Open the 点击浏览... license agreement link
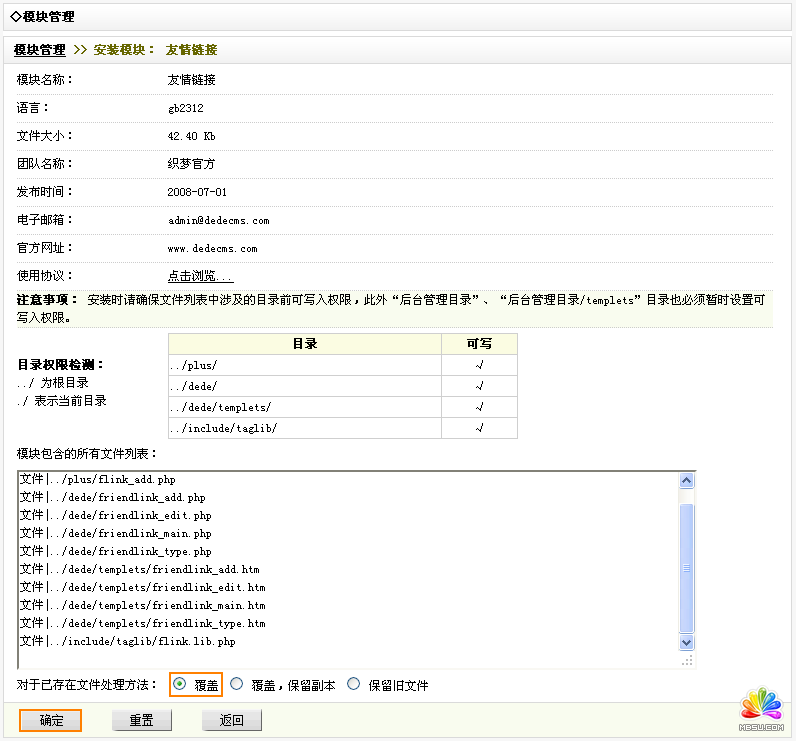Screen dimensions: 796x741 point(200,276)
